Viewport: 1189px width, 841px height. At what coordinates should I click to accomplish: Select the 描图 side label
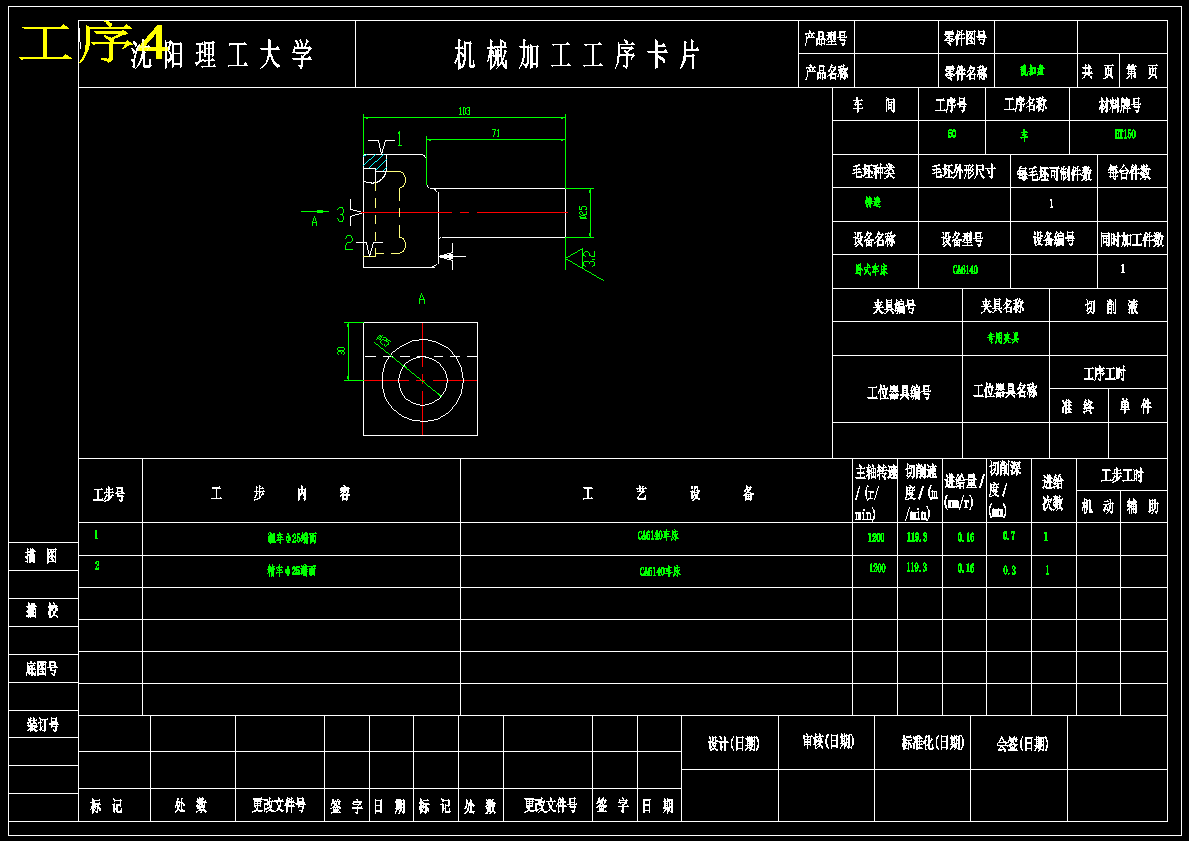click(x=41, y=556)
